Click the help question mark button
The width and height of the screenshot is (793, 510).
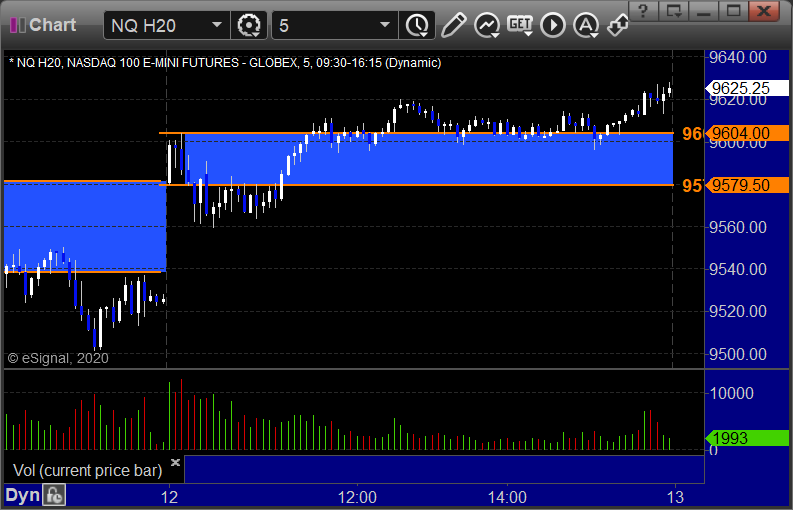[x=643, y=11]
